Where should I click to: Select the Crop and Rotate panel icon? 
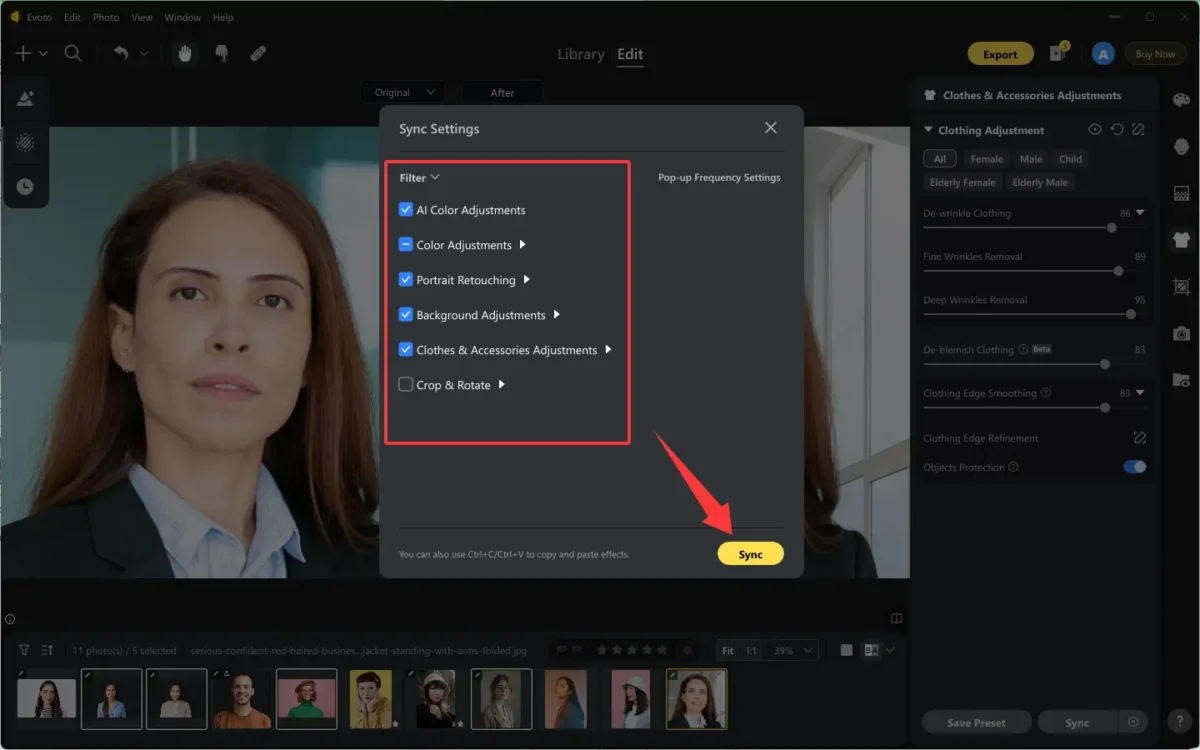(1181, 287)
